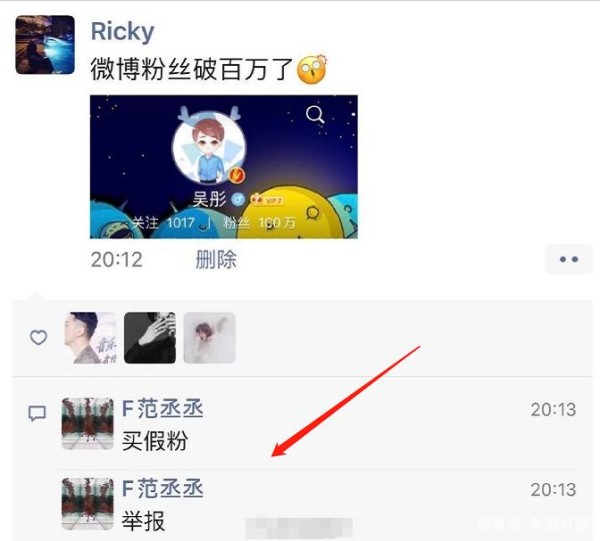Open third liker's pale pink avatar
Screen dimensions: 600x541
209,337
